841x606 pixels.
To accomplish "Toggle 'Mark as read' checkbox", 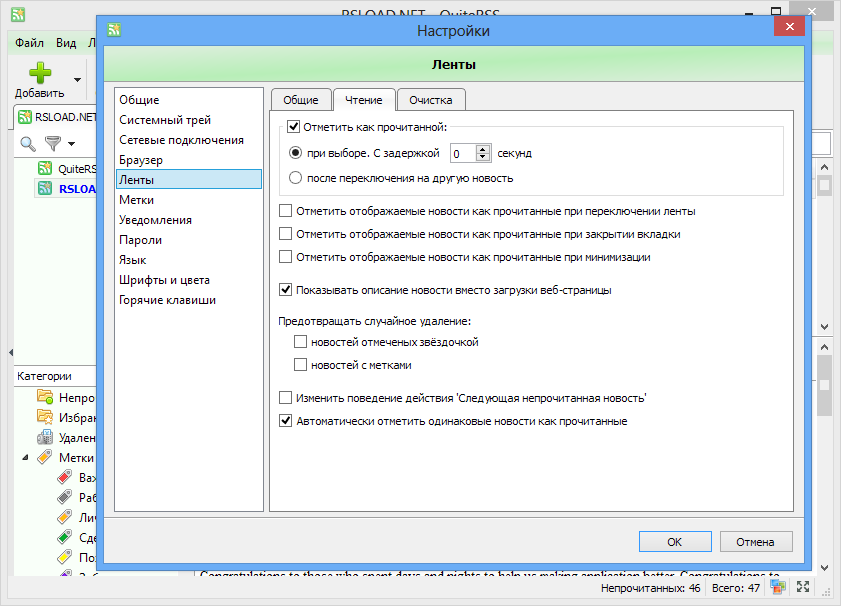I will click(x=293, y=127).
